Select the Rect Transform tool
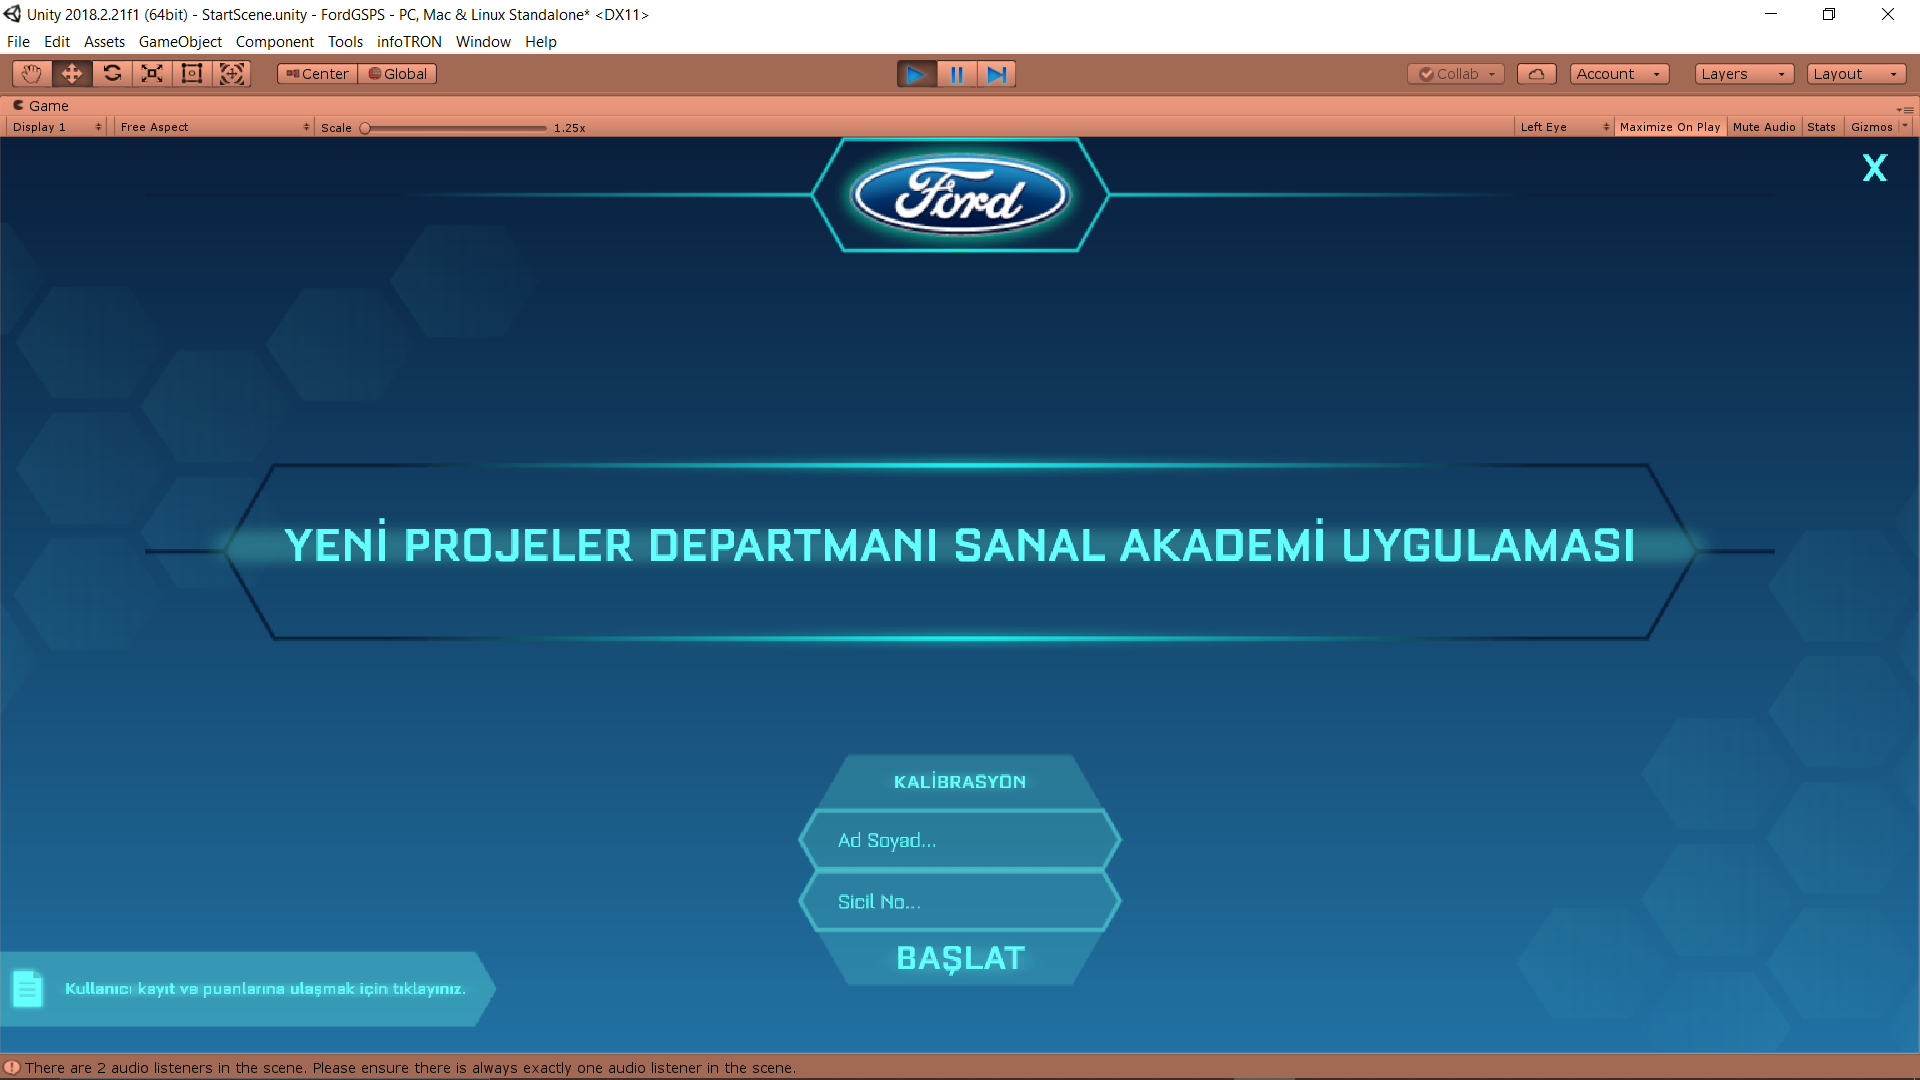Screen dimensions: 1920x1080 tap(192, 73)
